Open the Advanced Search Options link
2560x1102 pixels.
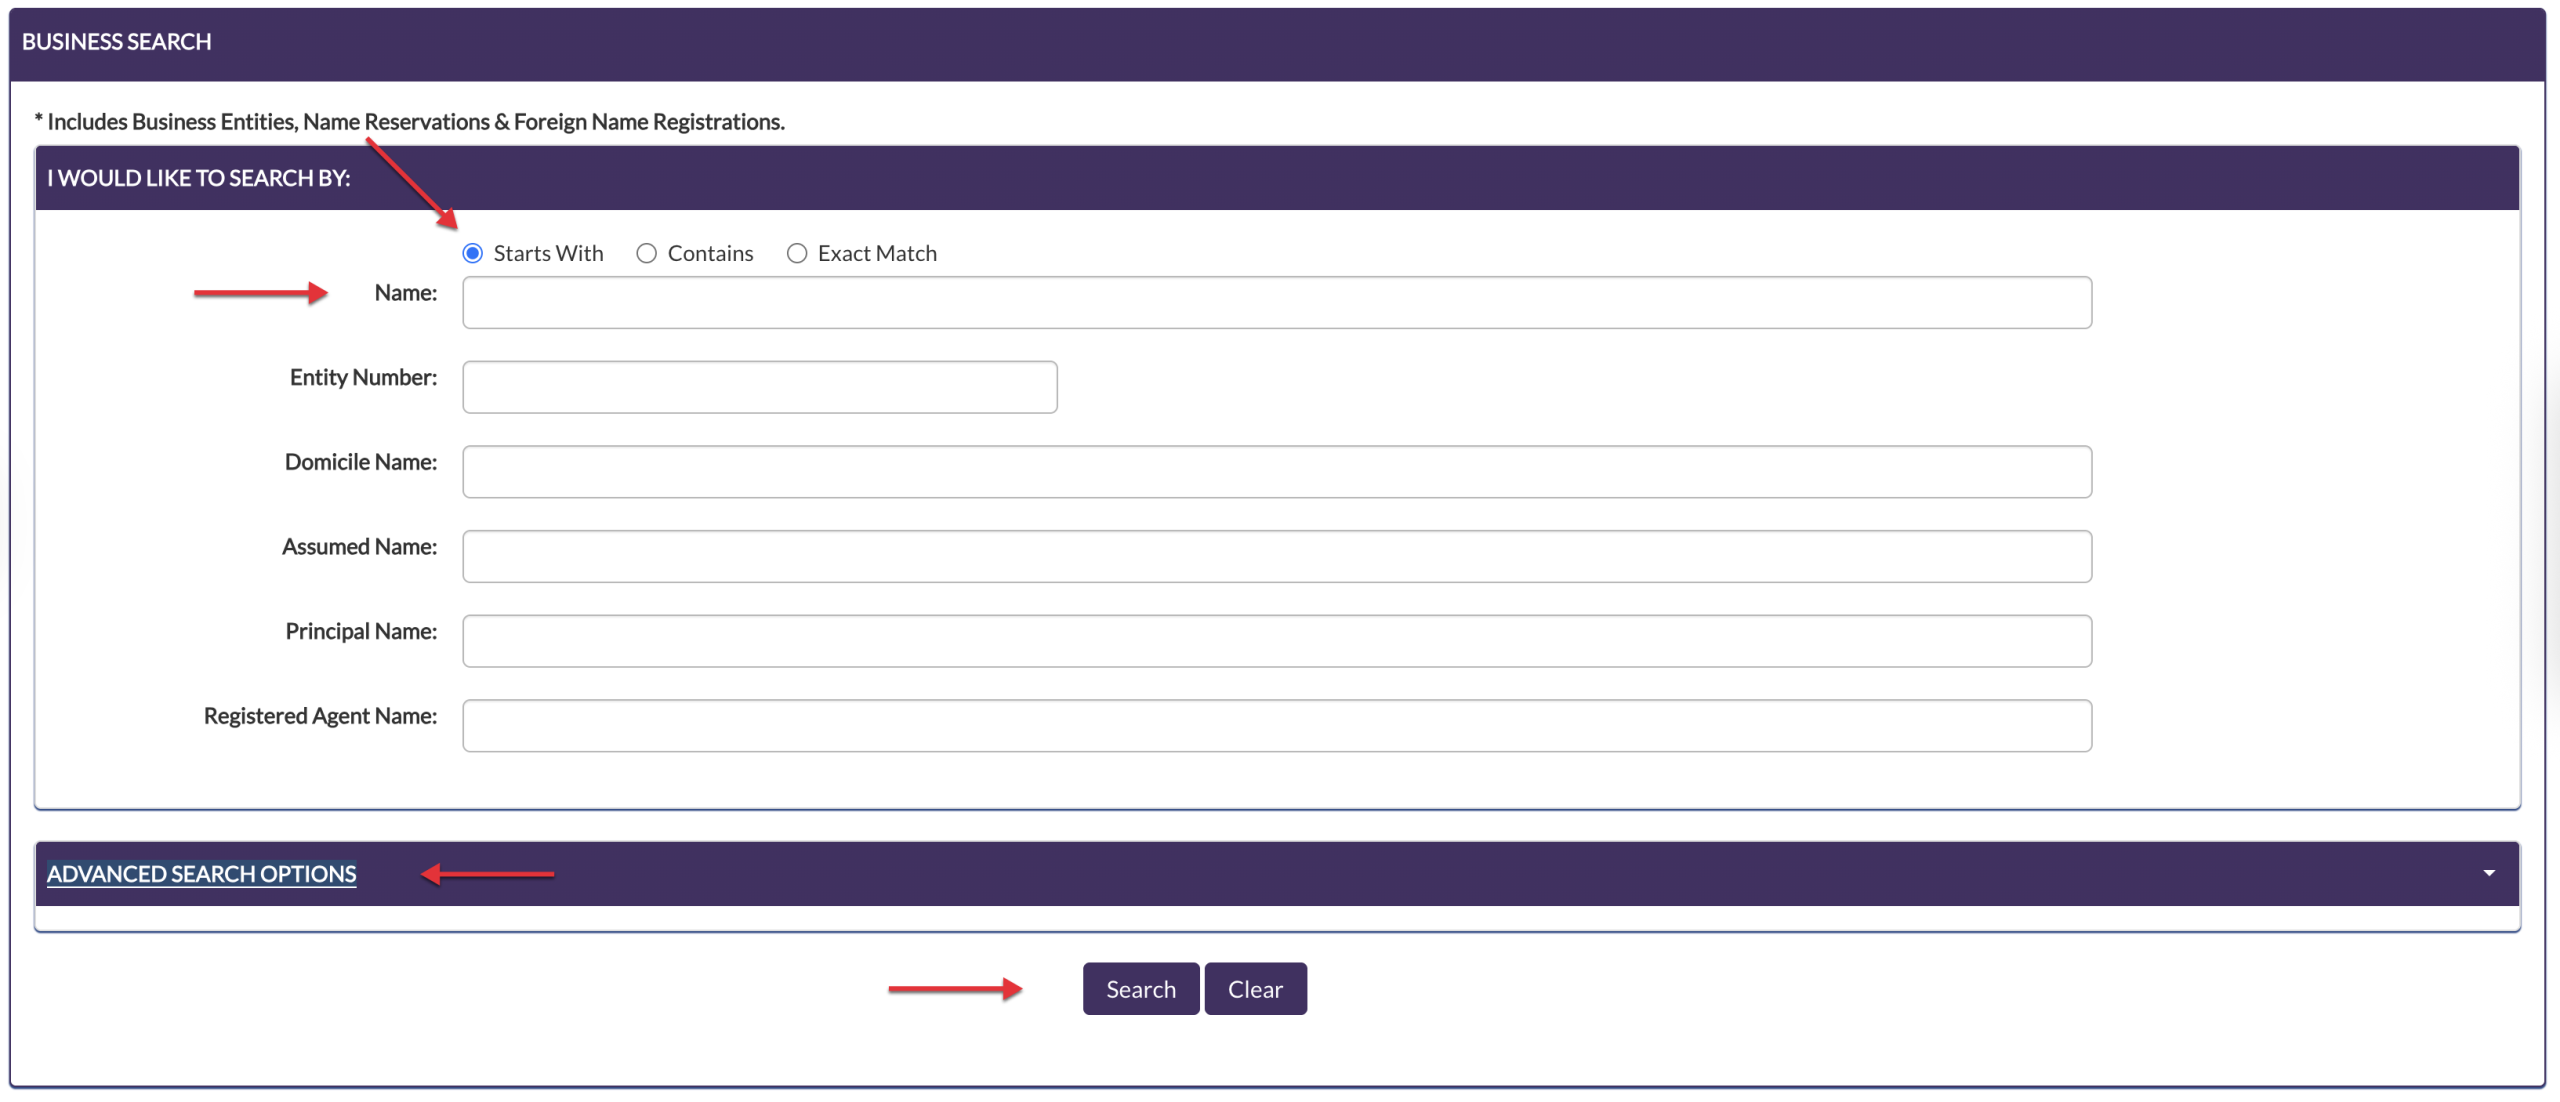point(201,874)
